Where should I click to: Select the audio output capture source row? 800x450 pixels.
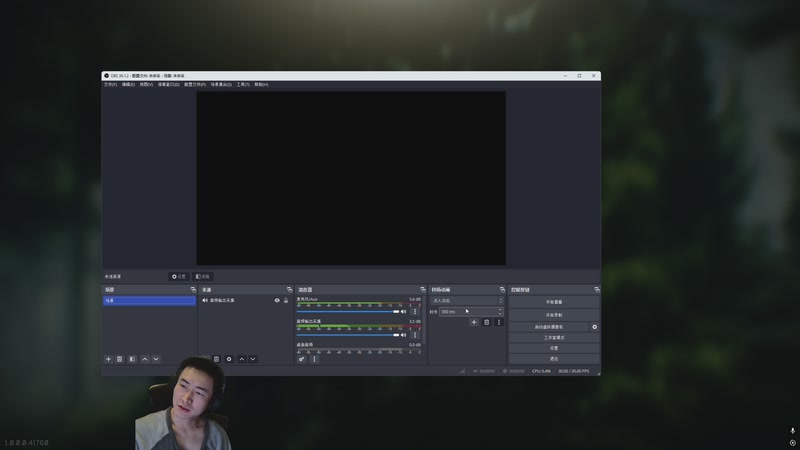coord(245,301)
